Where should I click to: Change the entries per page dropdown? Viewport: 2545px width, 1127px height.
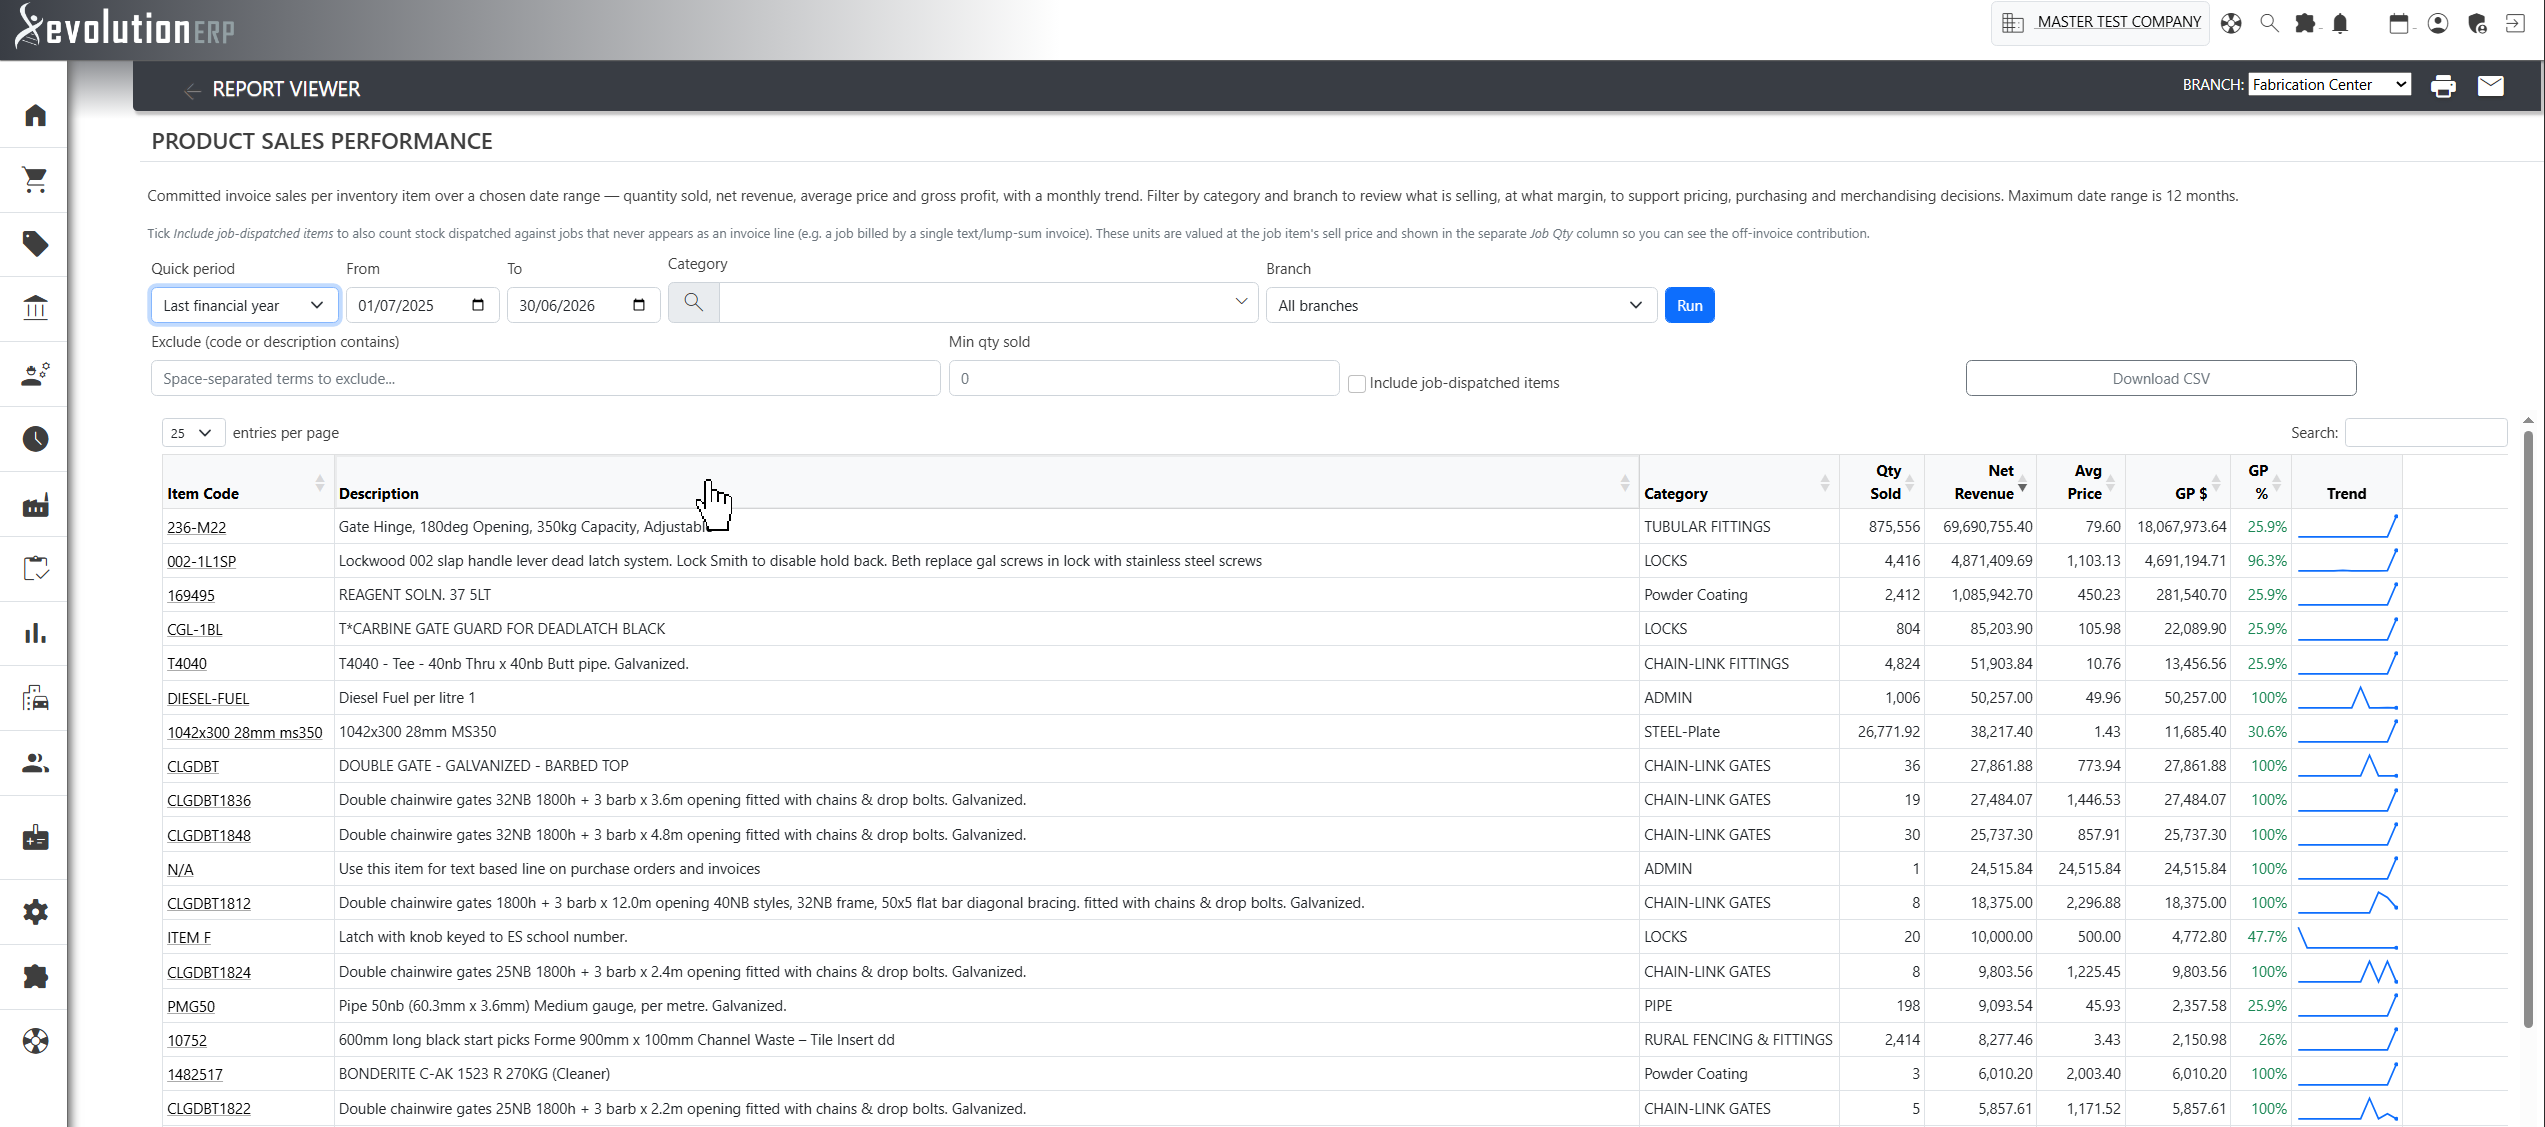coord(193,433)
